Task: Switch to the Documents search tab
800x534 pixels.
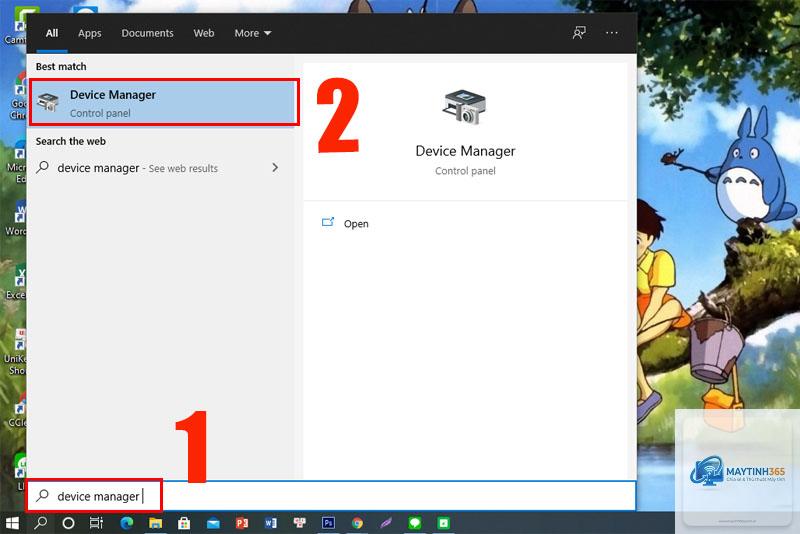Action: pyautogui.click(x=147, y=33)
